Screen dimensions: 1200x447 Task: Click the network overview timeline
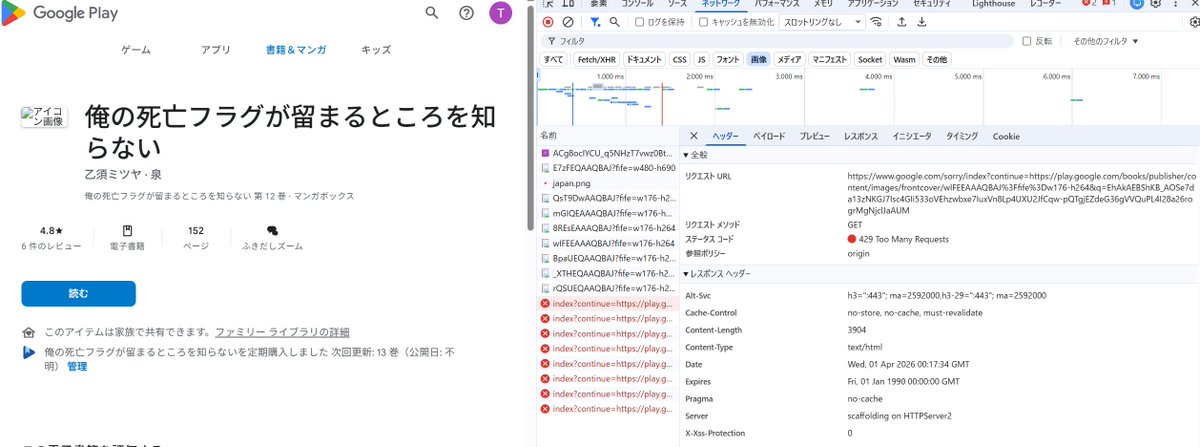[x=867, y=96]
